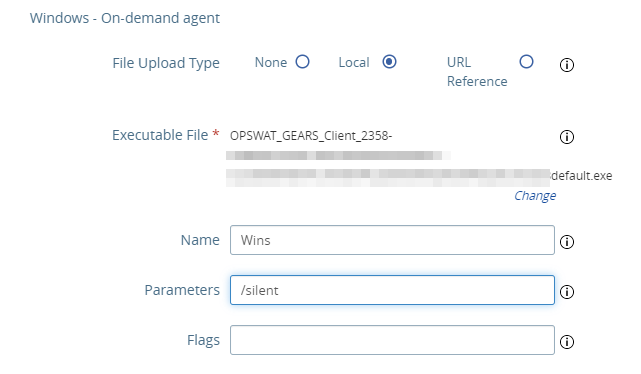Click the 'URL Reference' label text
The height and width of the screenshot is (374, 641).
point(477,72)
